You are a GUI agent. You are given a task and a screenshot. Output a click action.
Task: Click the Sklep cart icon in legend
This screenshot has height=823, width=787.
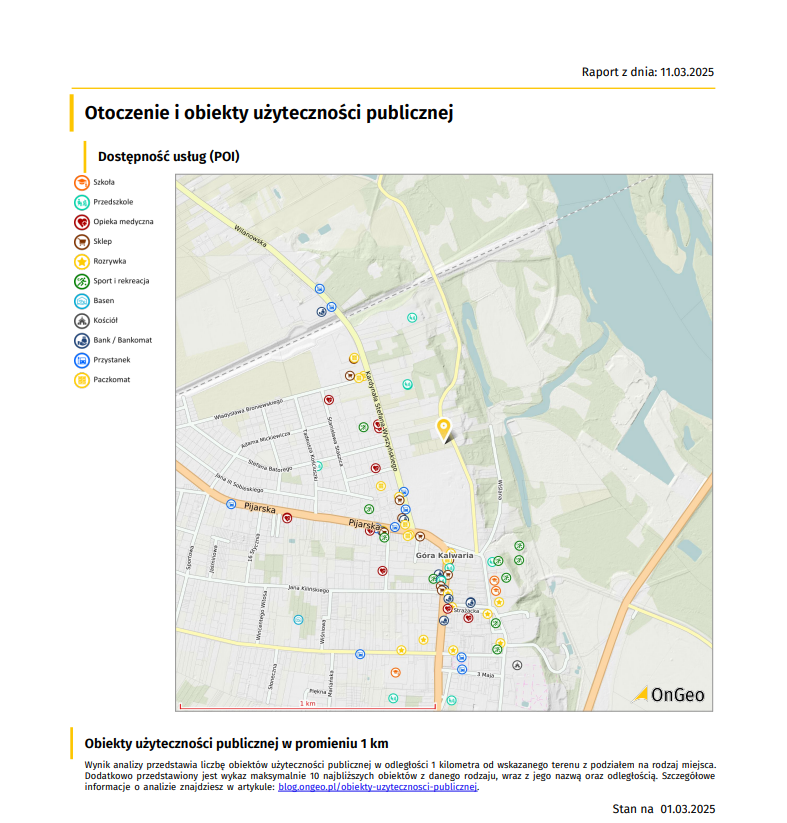click(x=82, y=241)
